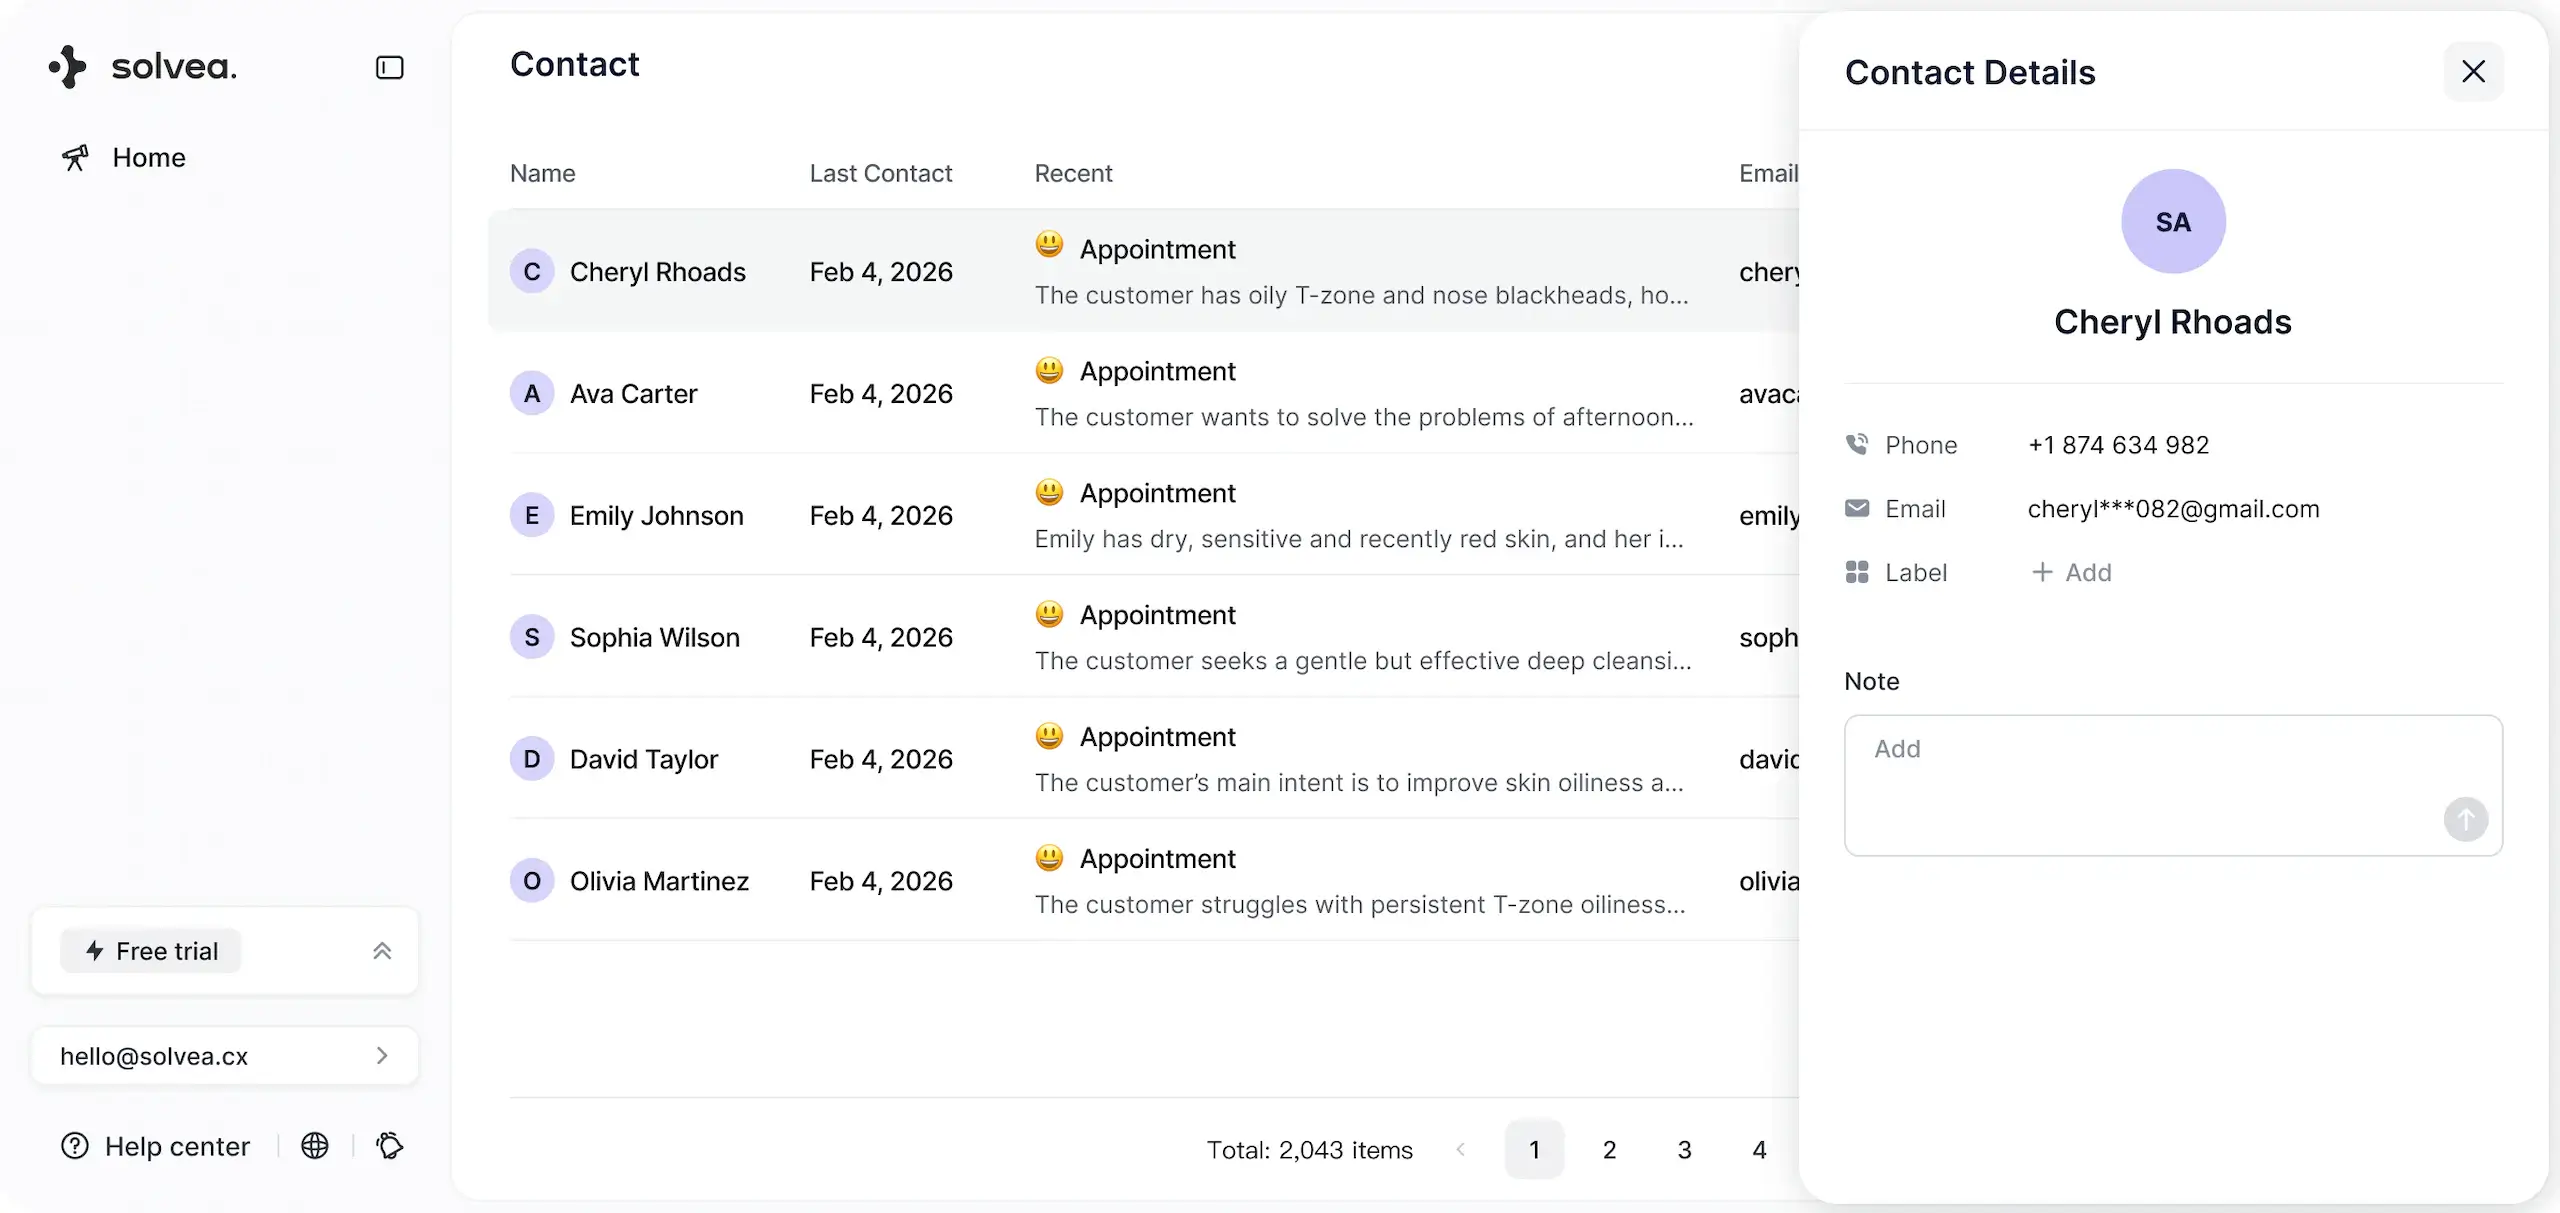2560x1213 pixels.
Task: Click the Recent column header
Action: point(1073,173)
